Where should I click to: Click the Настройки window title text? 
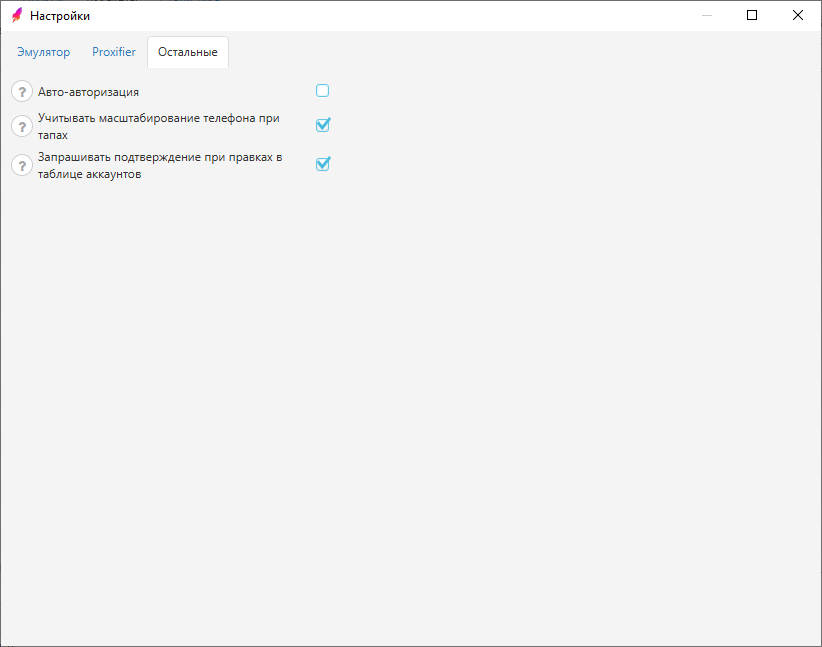tap(60, 16)
